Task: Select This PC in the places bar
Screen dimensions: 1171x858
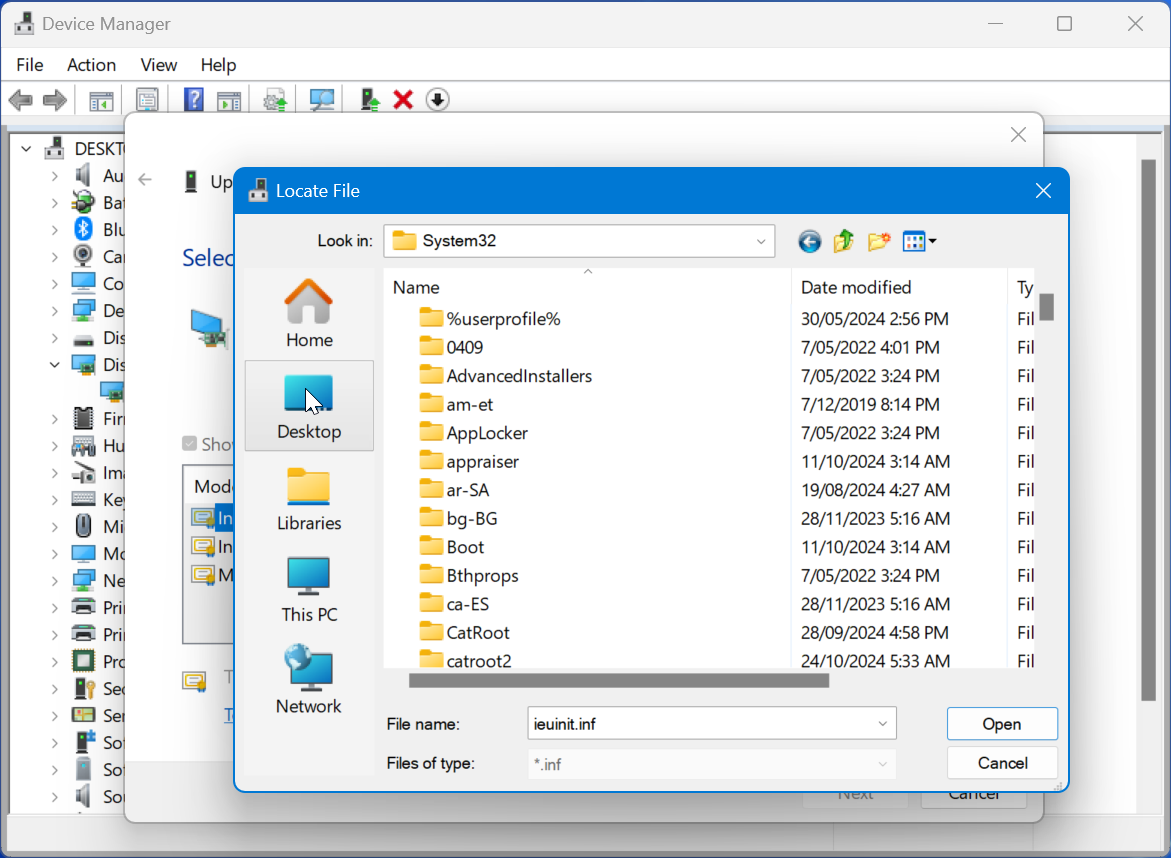Action: 309,589
